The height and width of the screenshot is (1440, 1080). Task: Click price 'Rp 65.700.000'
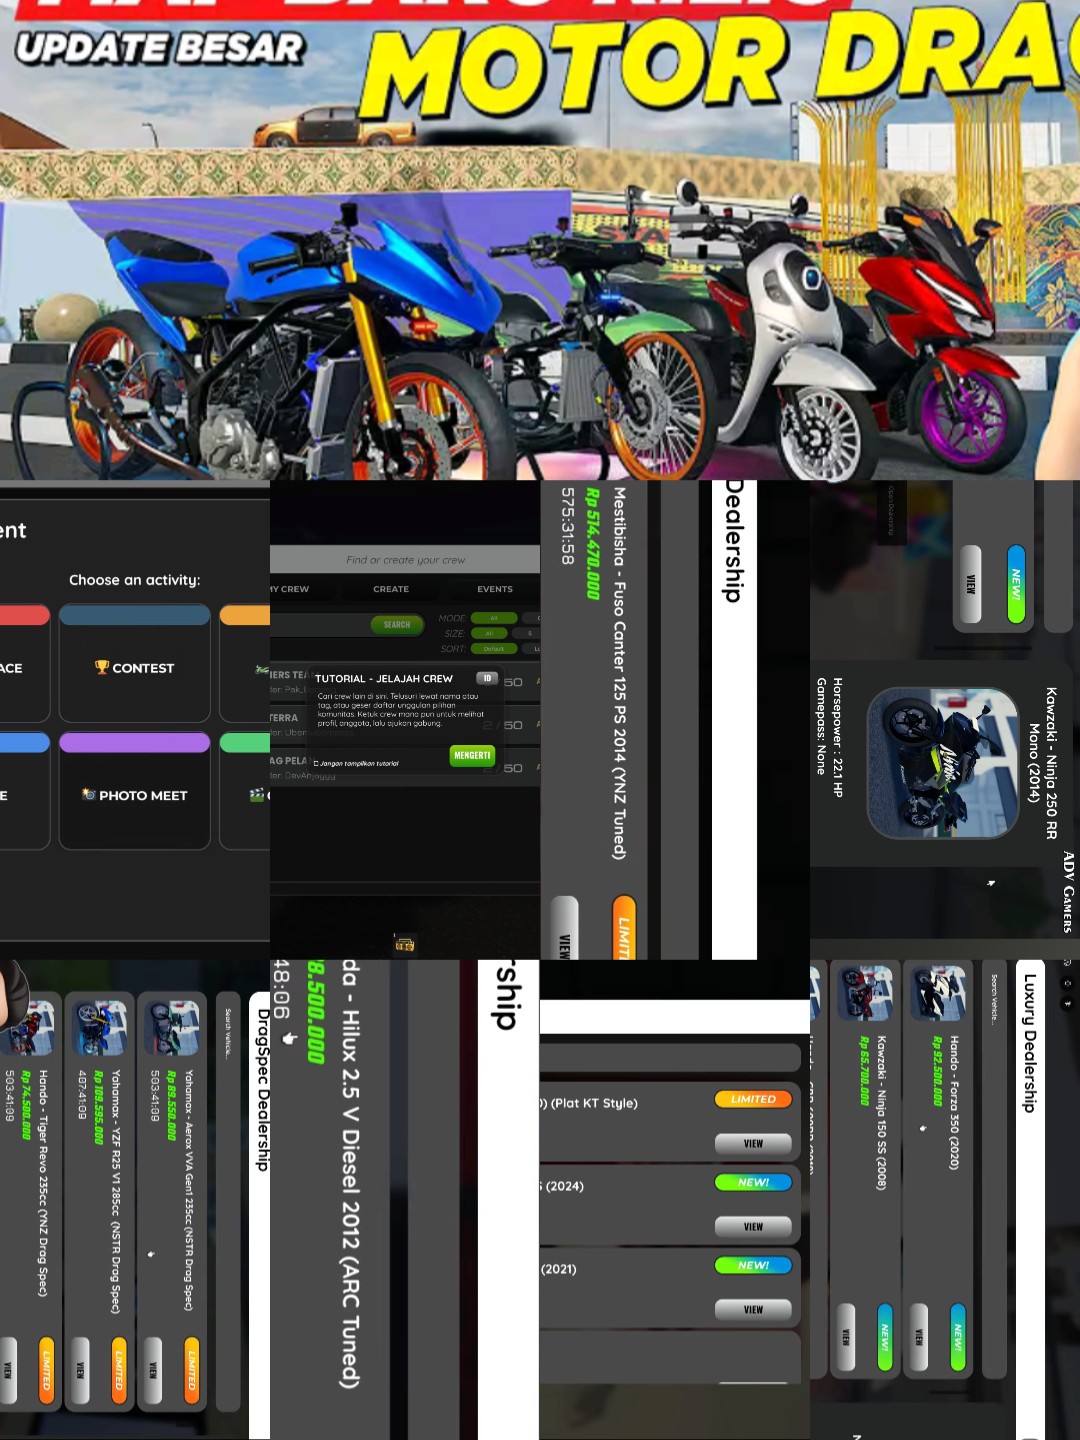tap(865, 1071)
